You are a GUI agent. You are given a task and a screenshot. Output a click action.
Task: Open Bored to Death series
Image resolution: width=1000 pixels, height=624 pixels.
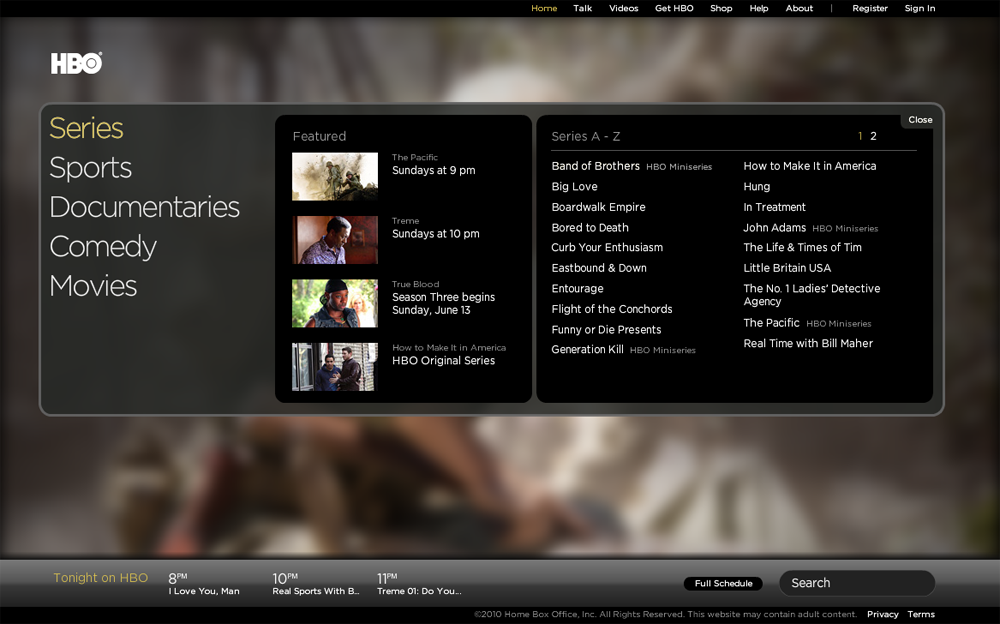coord(590,228)
